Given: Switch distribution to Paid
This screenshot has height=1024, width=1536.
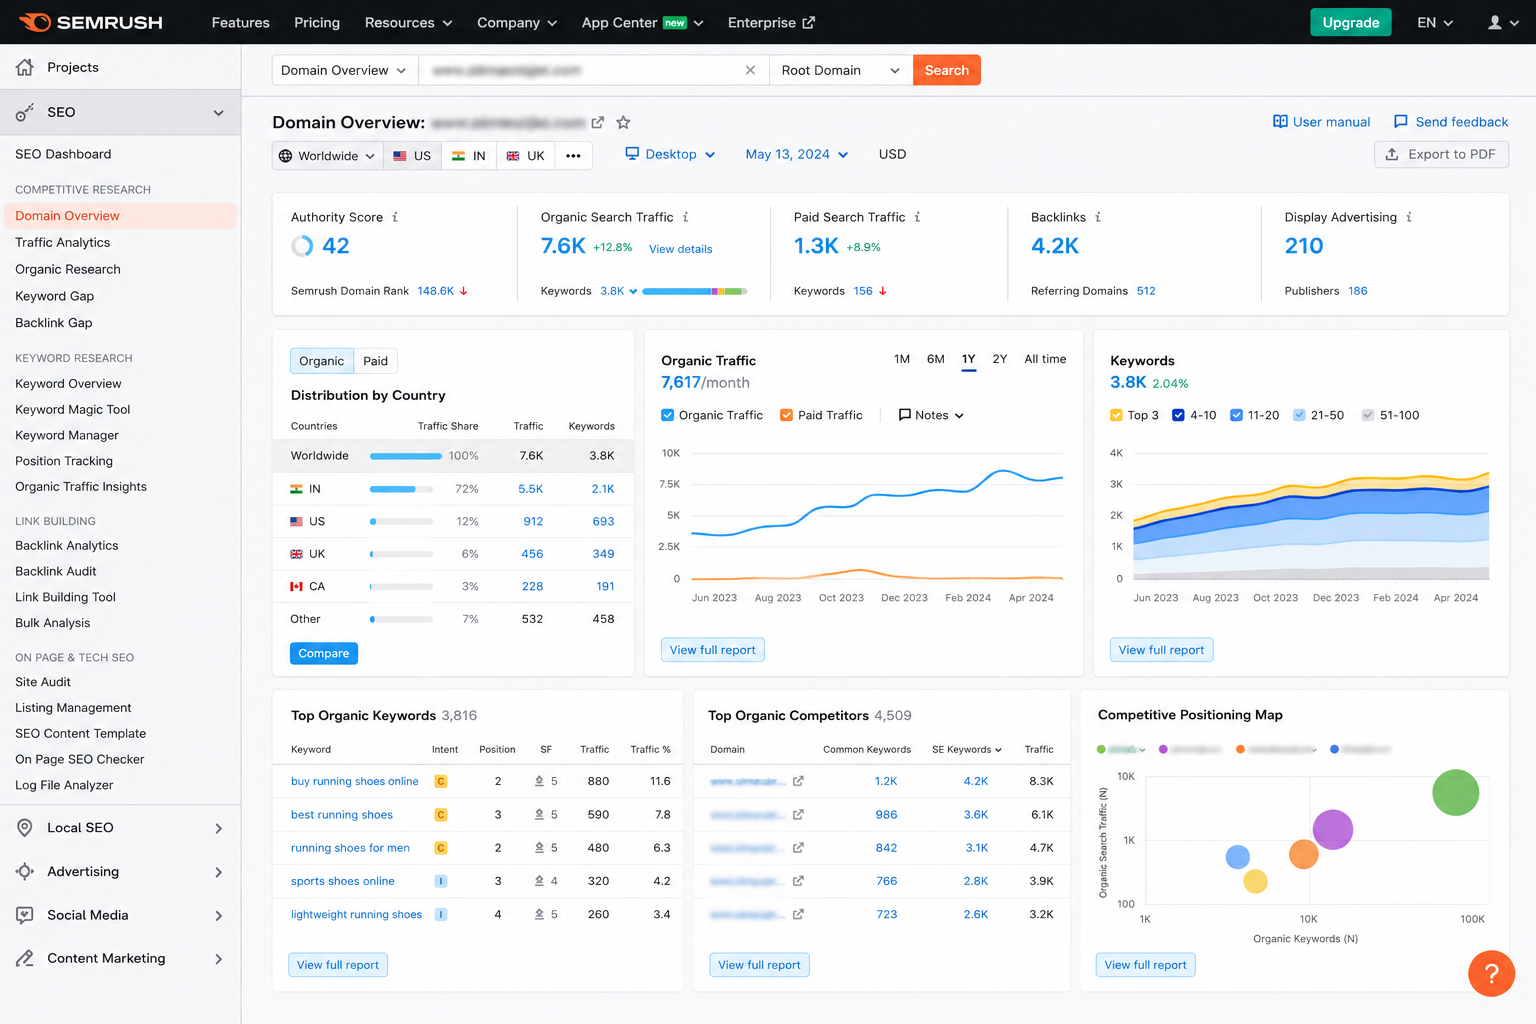Looking at the screenshot, I should 375,361.
